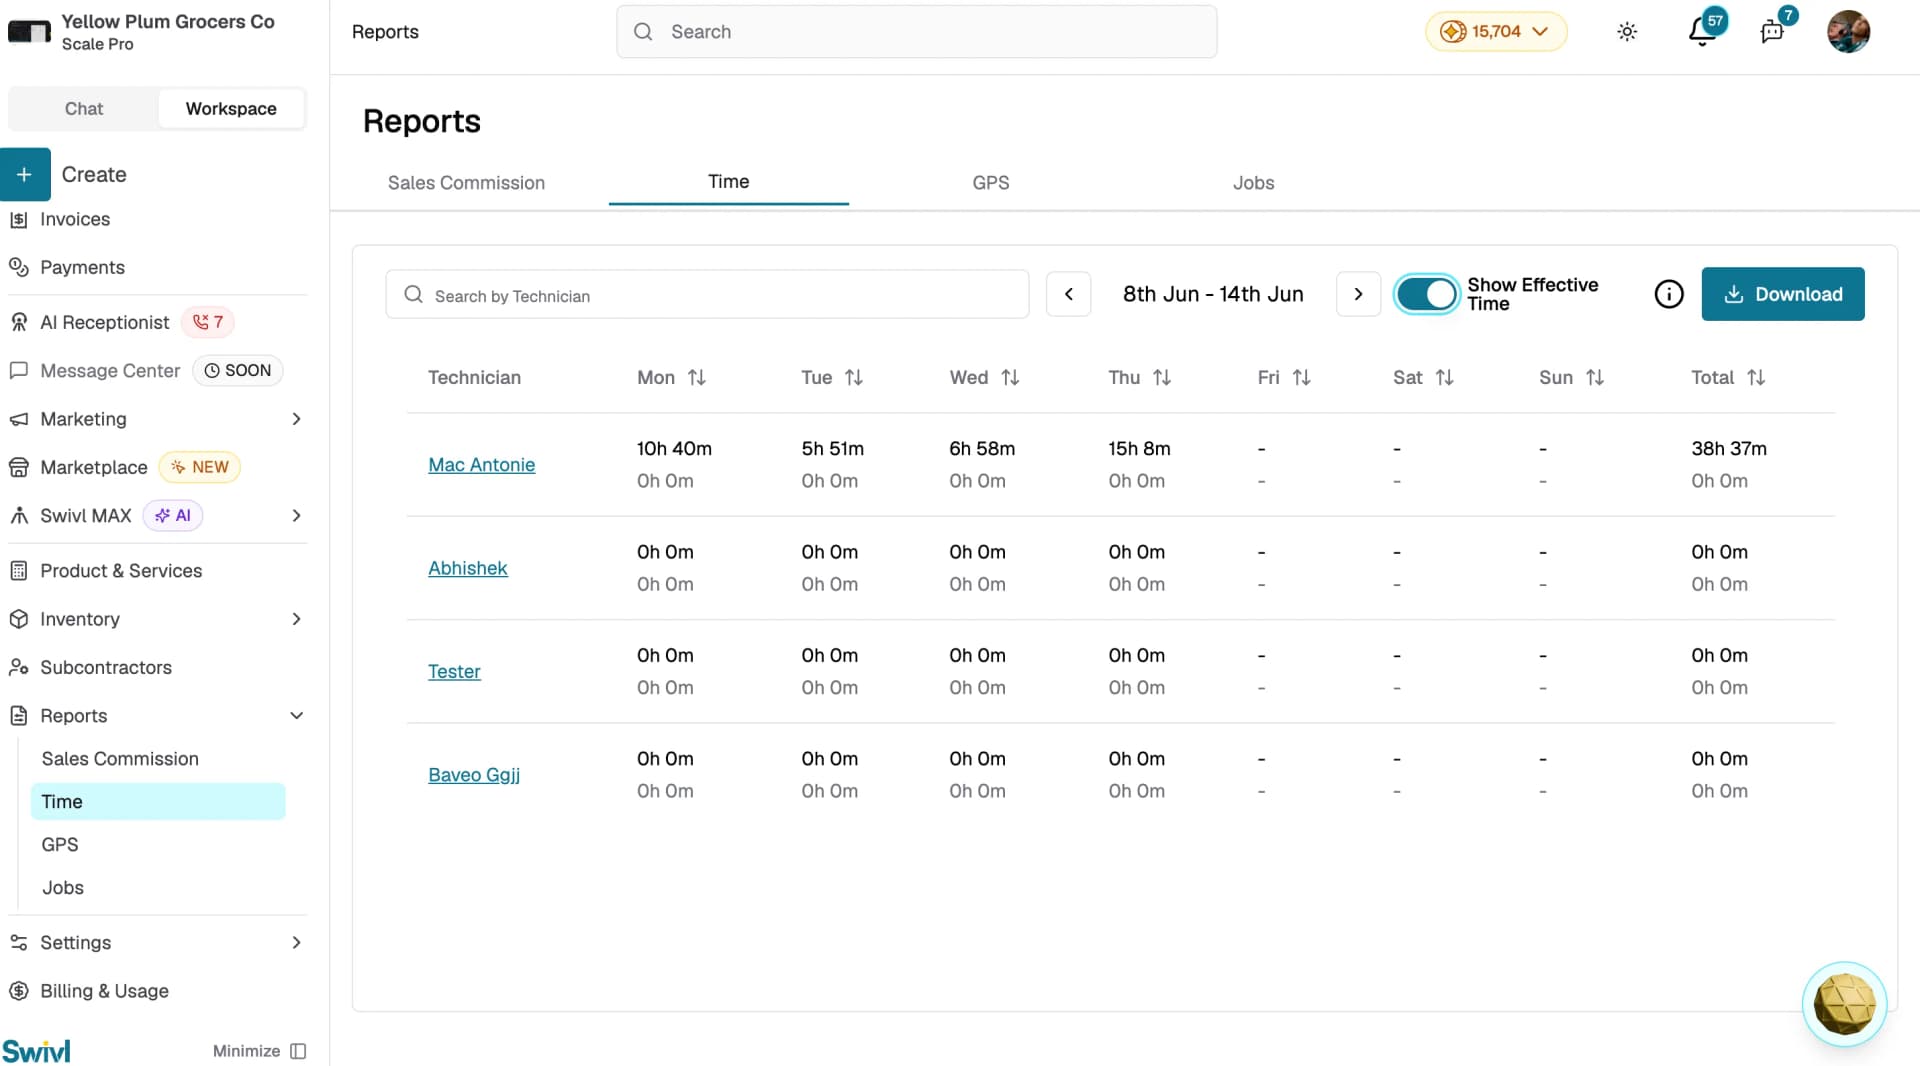Click Yellow Plum Grocers Co workspace name
Image resolution: width=1920 pixels, height=1066 pixels.
click(168, 21)
